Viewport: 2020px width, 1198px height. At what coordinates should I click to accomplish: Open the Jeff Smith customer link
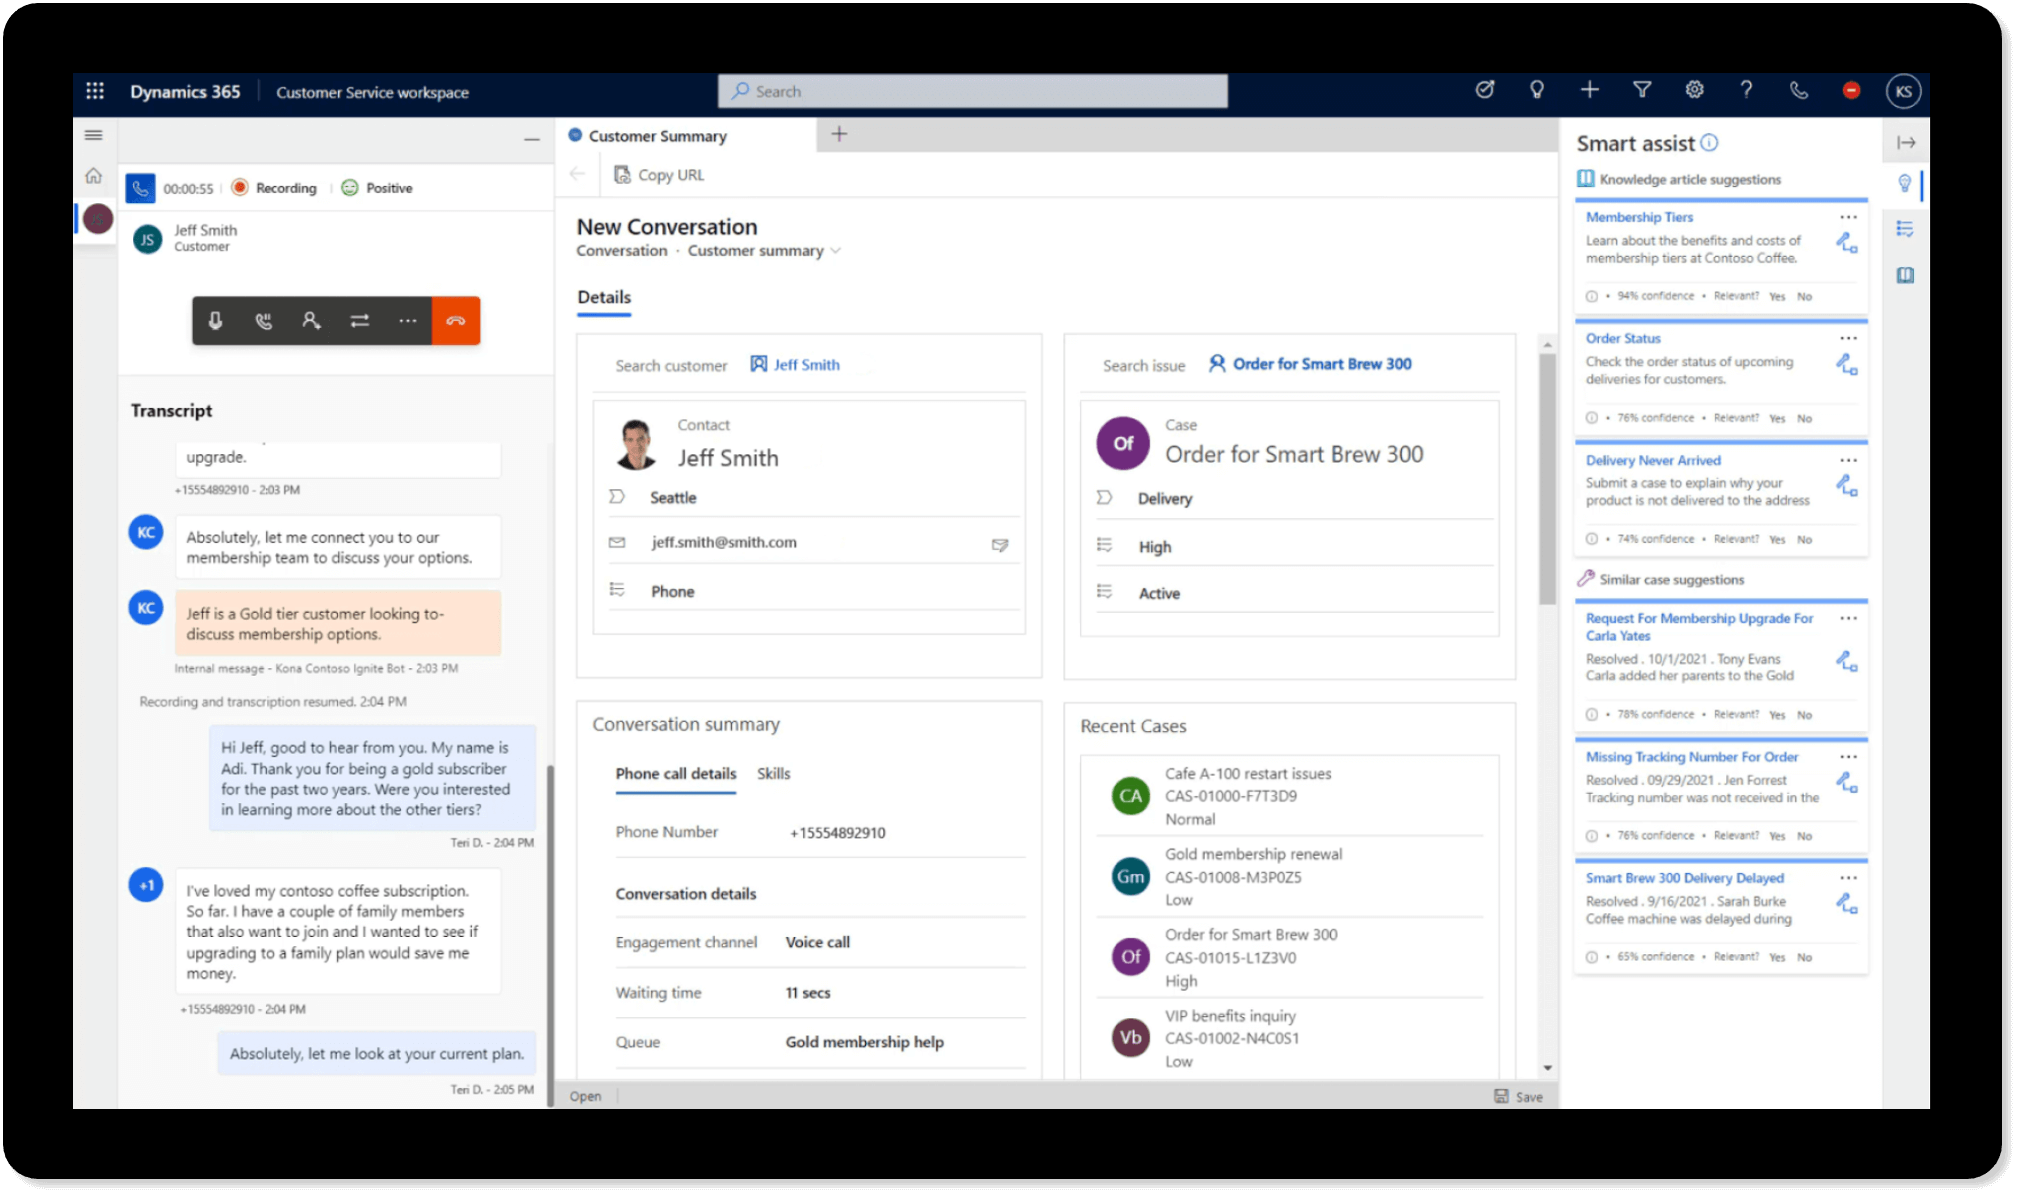(x=806, y=365)
